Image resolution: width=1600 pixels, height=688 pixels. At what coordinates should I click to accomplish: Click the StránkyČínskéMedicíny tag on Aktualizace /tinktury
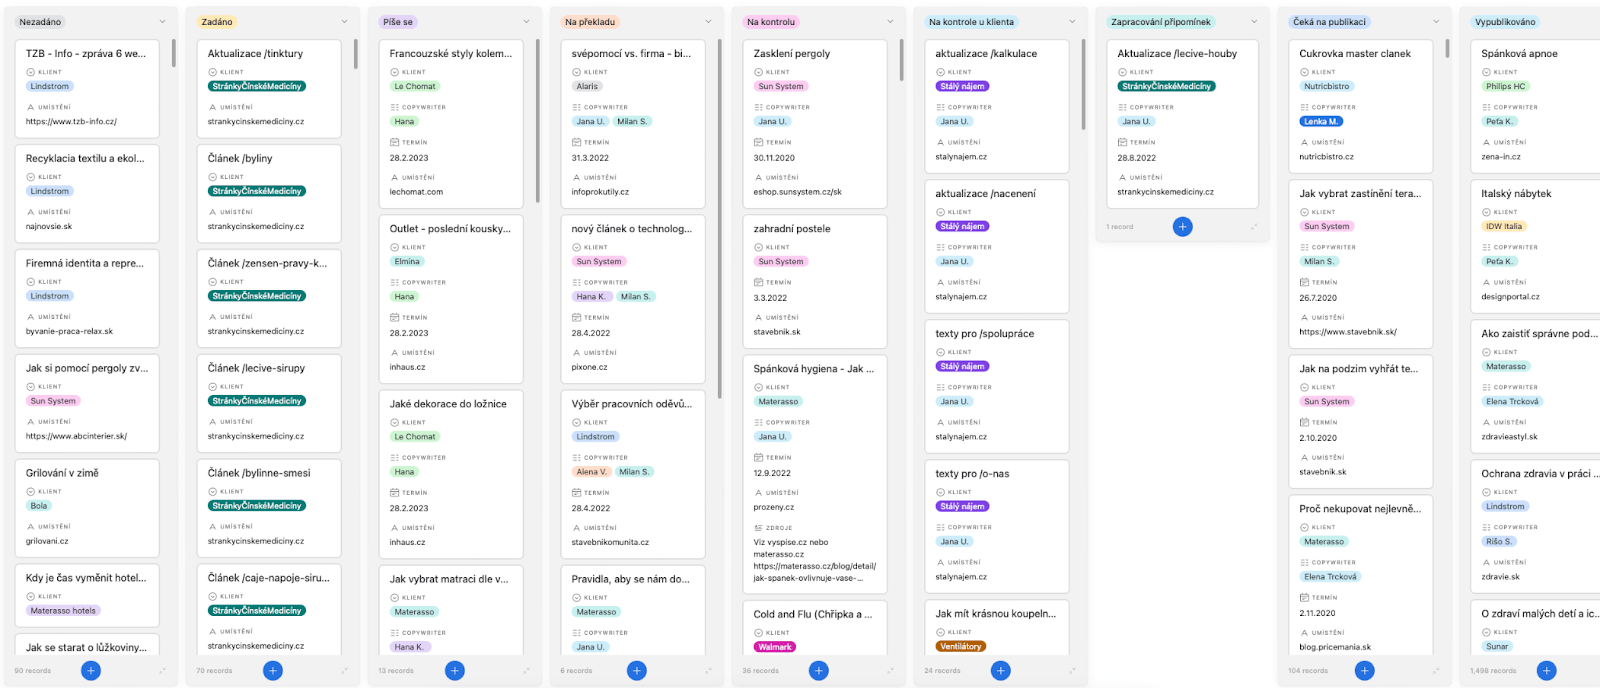[257, 87]
